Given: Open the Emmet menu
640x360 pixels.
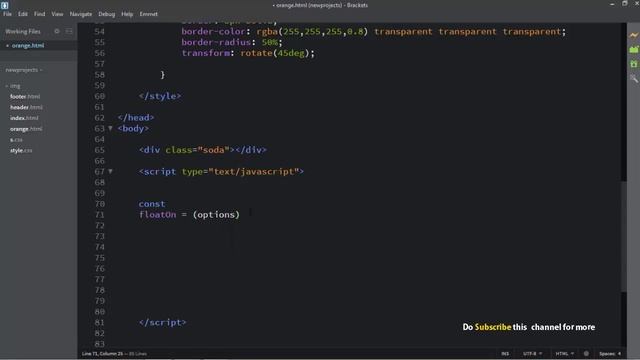Looking at the screenshot, I should pos(149,14).
